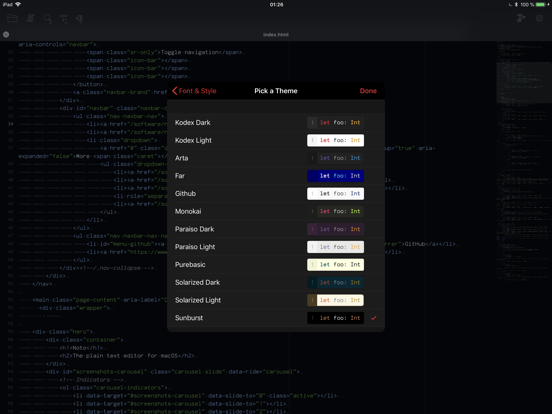Tap the Sunburst preview swatch
The image size is (552, 414).
point(335,318)
